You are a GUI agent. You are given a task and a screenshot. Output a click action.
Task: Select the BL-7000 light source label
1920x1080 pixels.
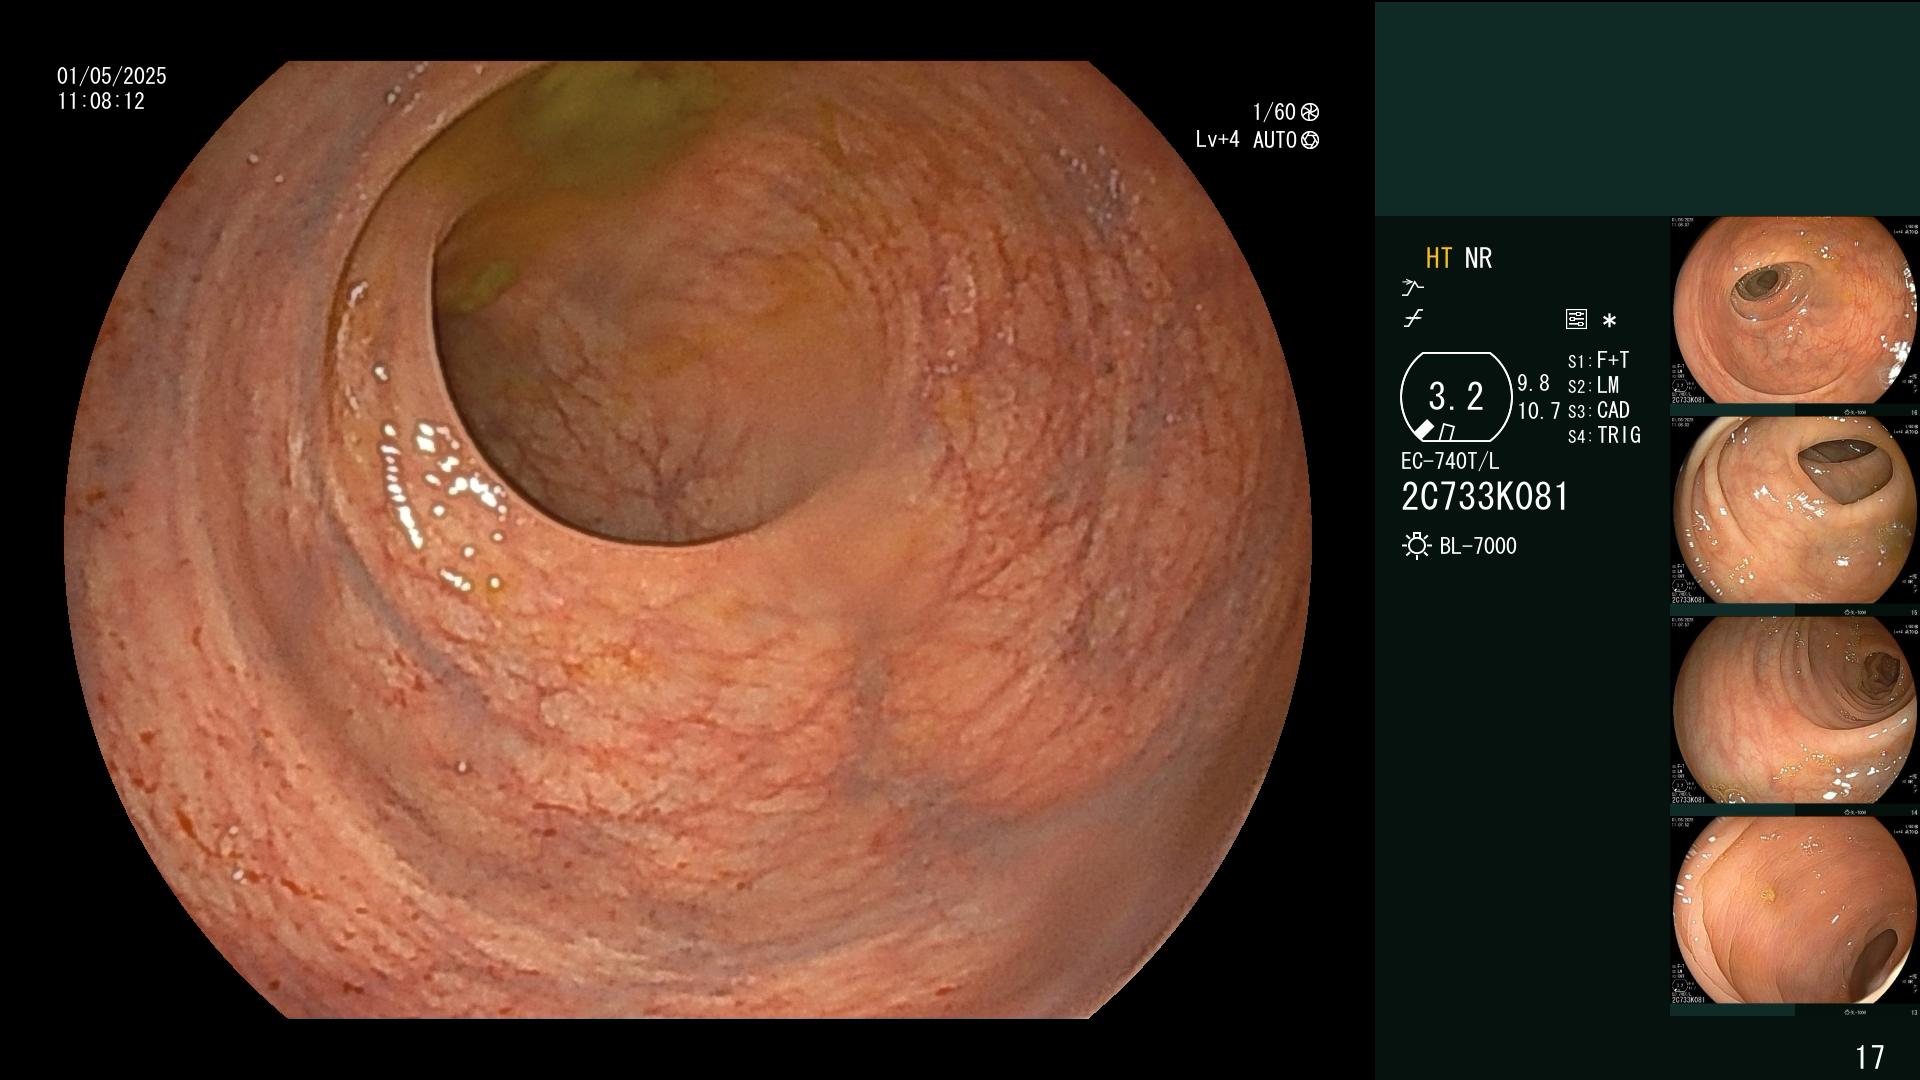point(1478,546)
